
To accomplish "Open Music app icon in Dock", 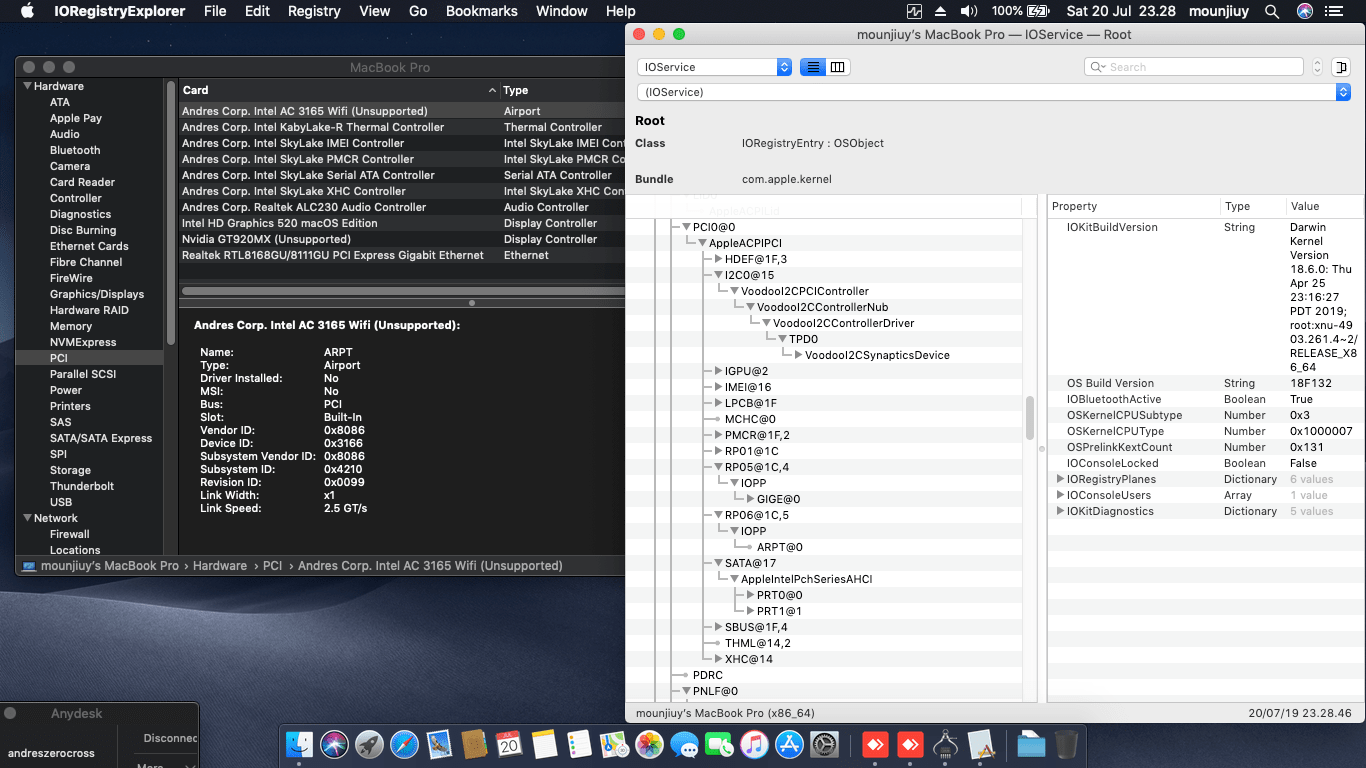I will [754, 744].
